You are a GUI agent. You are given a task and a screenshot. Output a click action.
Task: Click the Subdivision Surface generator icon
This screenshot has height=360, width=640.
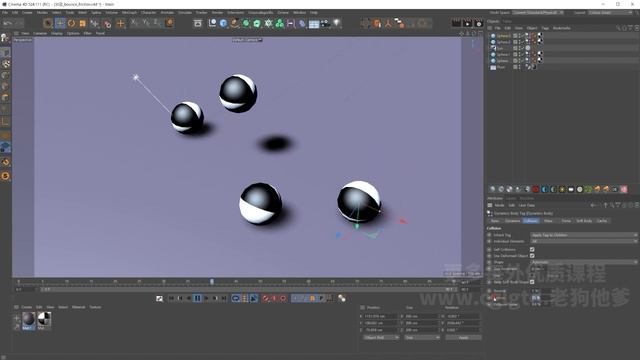coord(246,23)
